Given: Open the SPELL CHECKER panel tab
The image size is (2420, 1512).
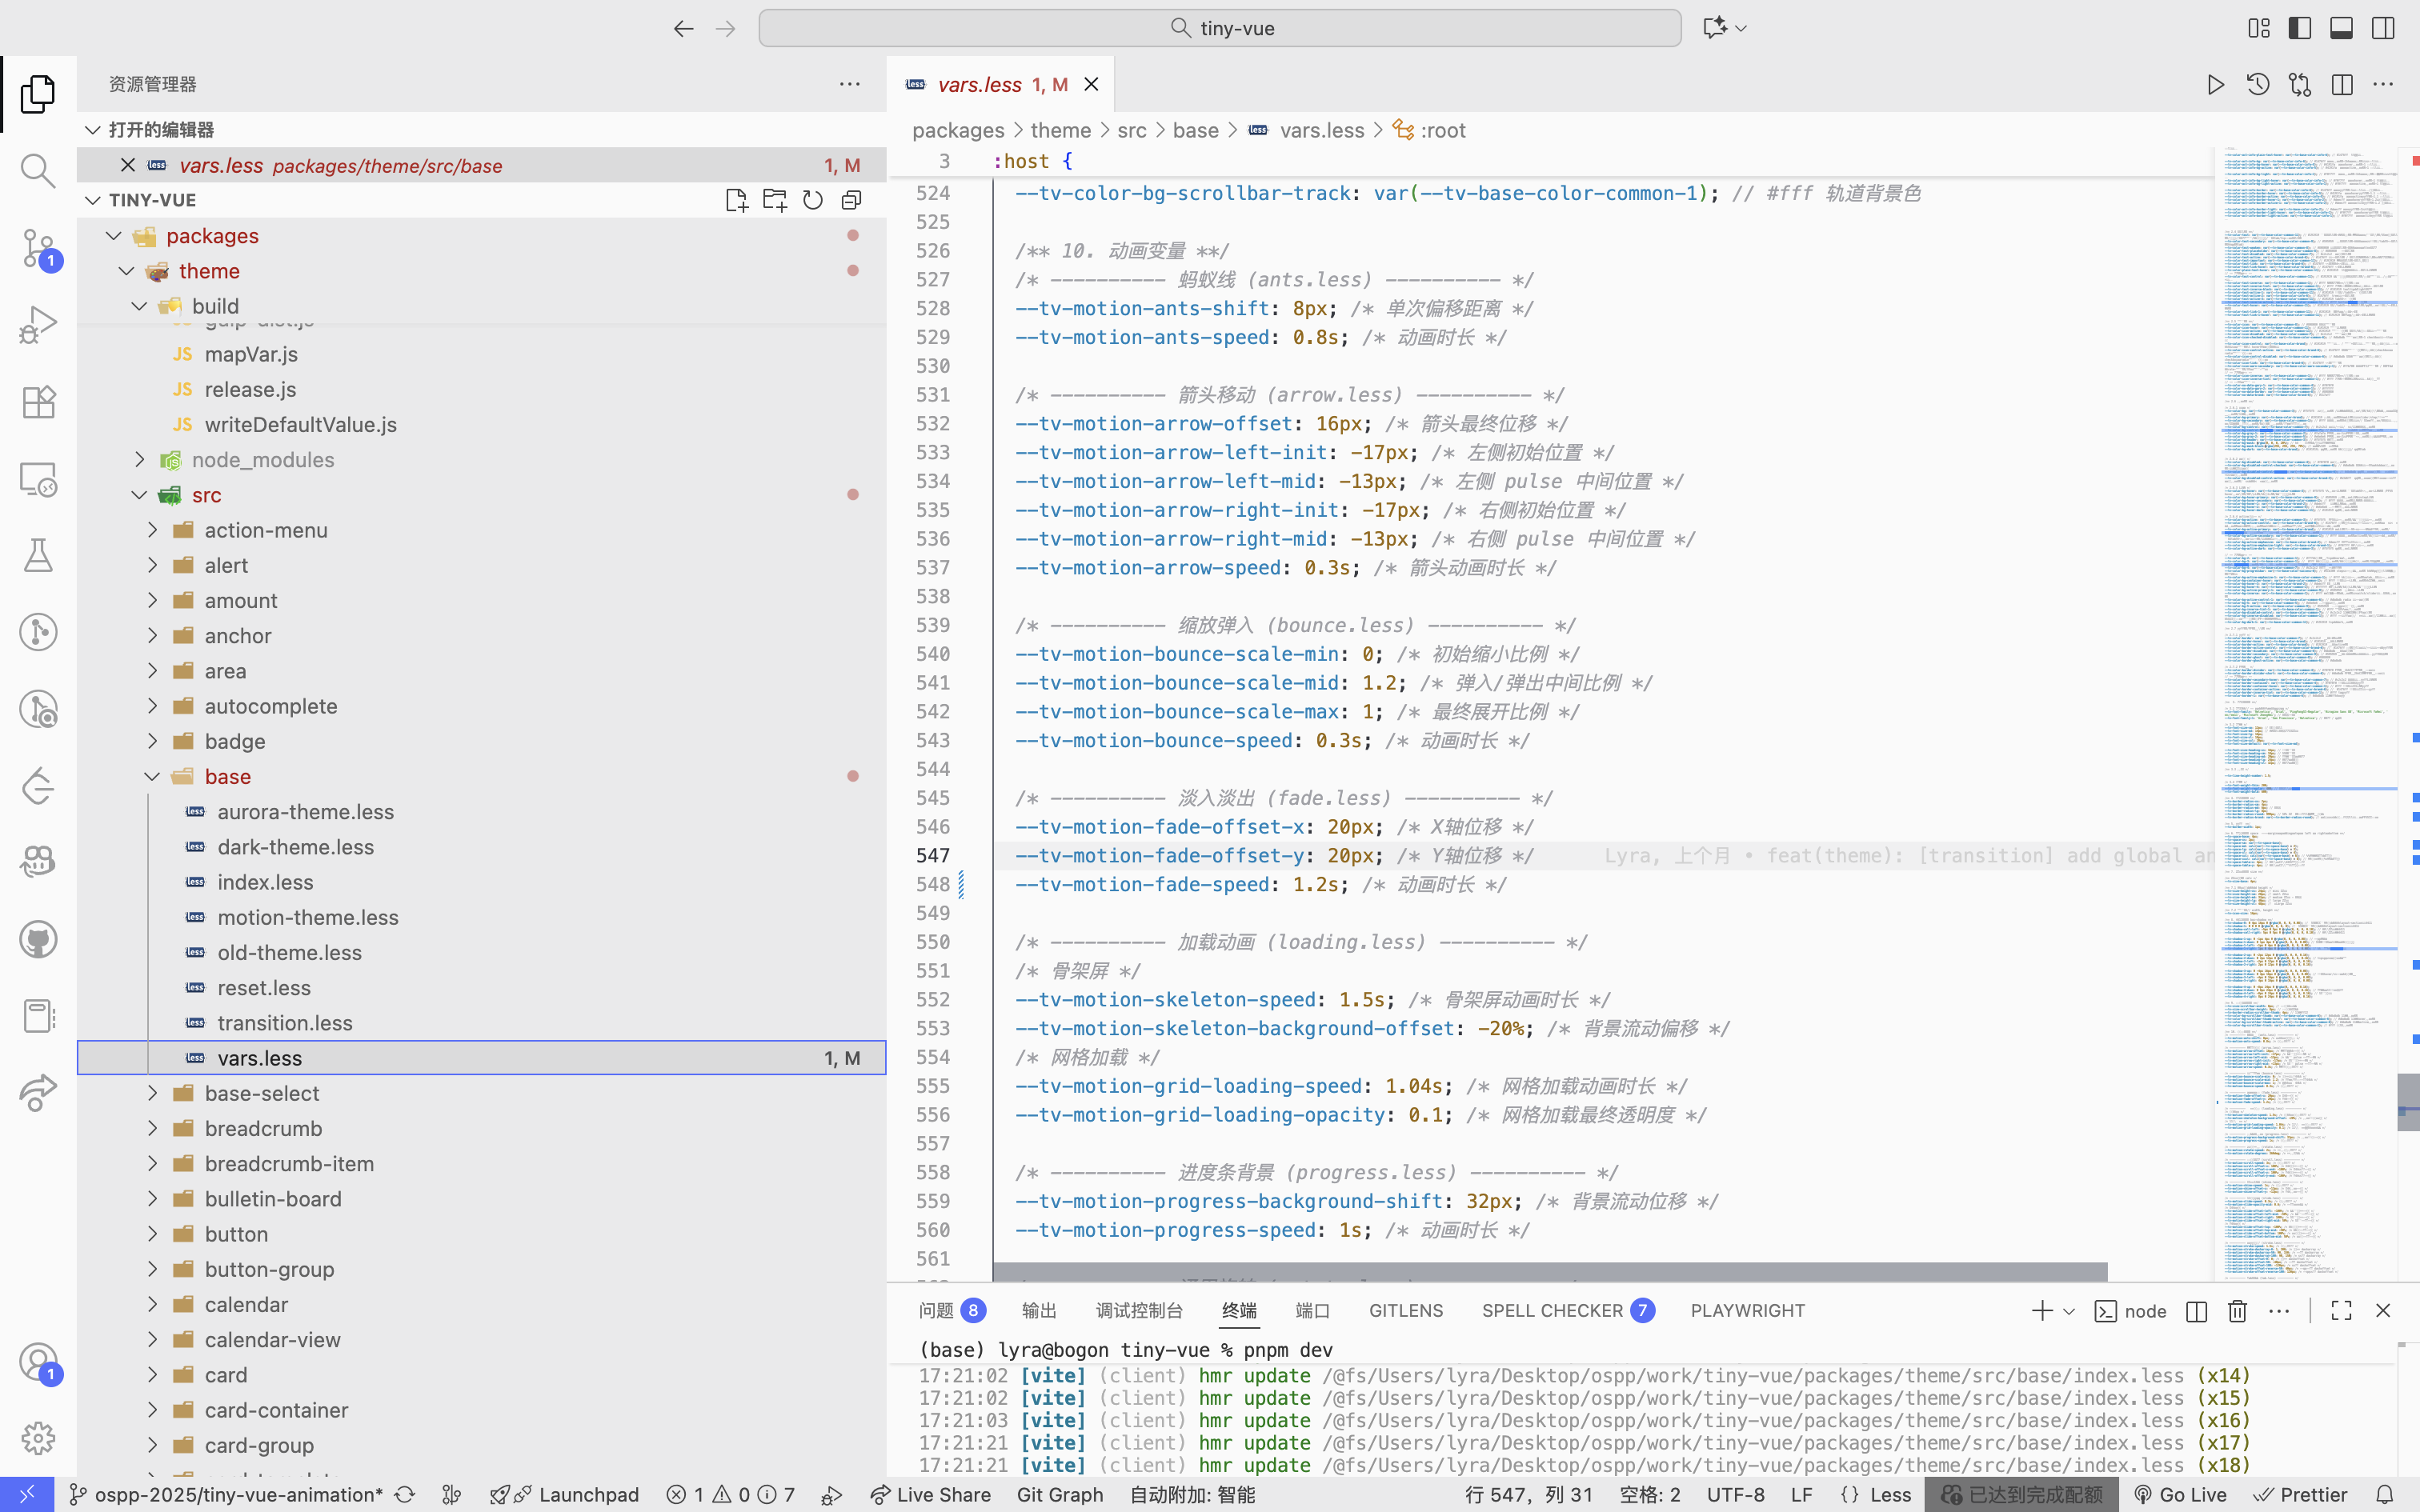Looking at the screenshot, I should pos(1552,1311).
